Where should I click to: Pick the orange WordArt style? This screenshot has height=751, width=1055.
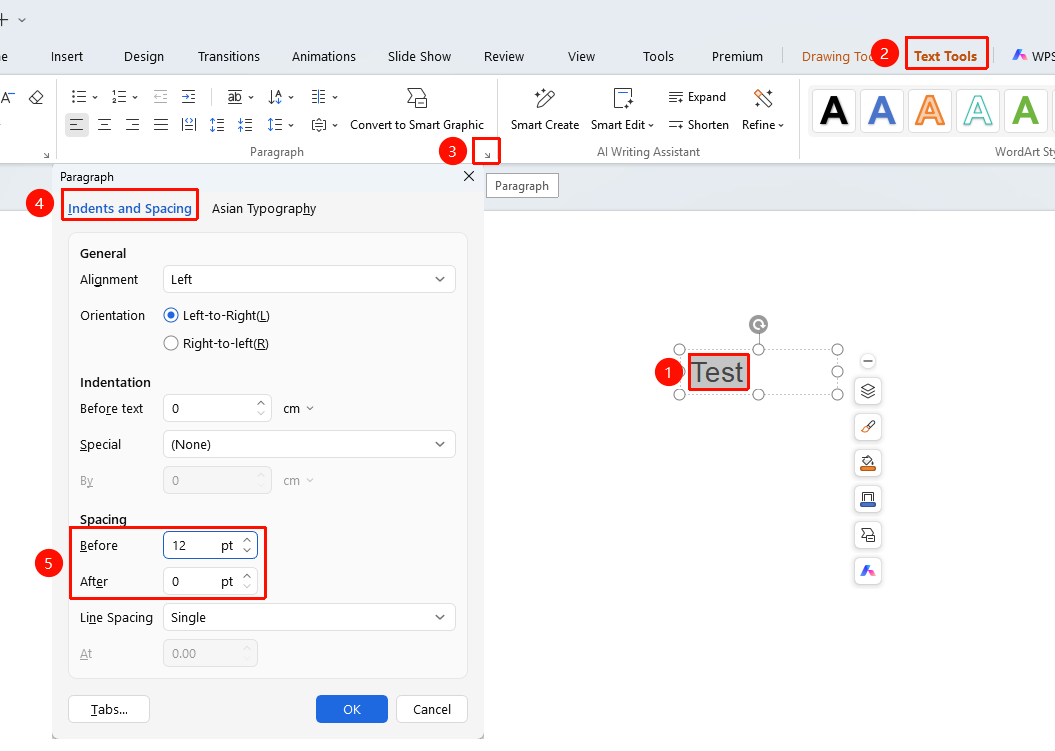point(930,110)
